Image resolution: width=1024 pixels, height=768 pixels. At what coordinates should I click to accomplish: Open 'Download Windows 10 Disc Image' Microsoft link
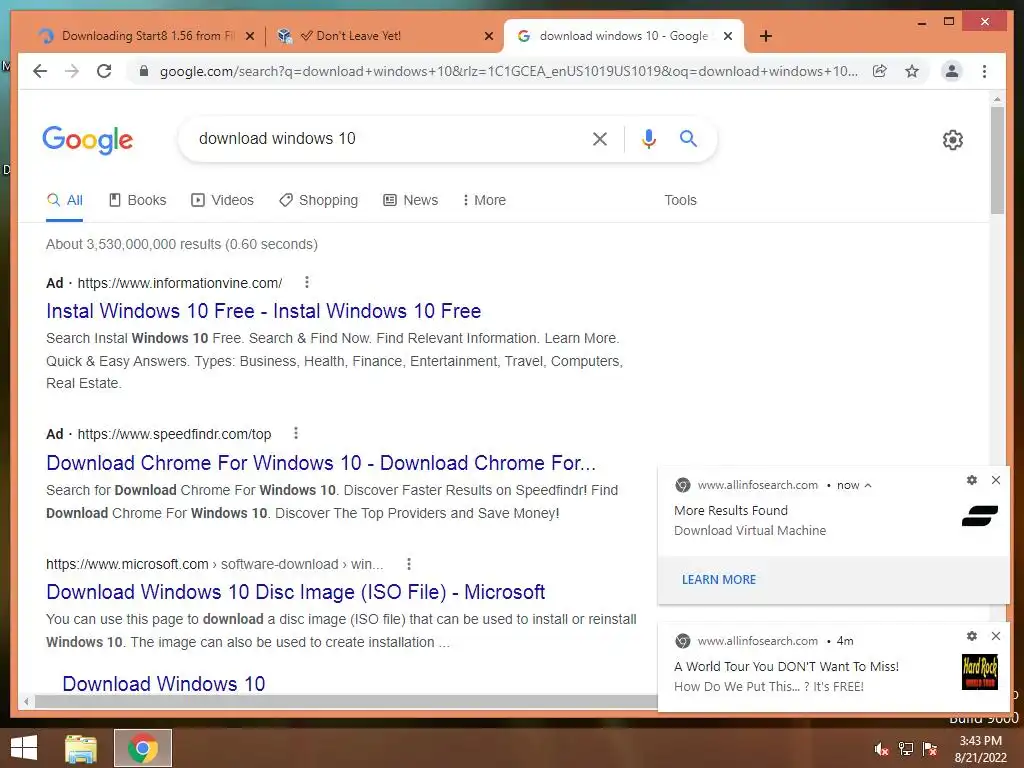pyautogui.click(x=295, y=592)
